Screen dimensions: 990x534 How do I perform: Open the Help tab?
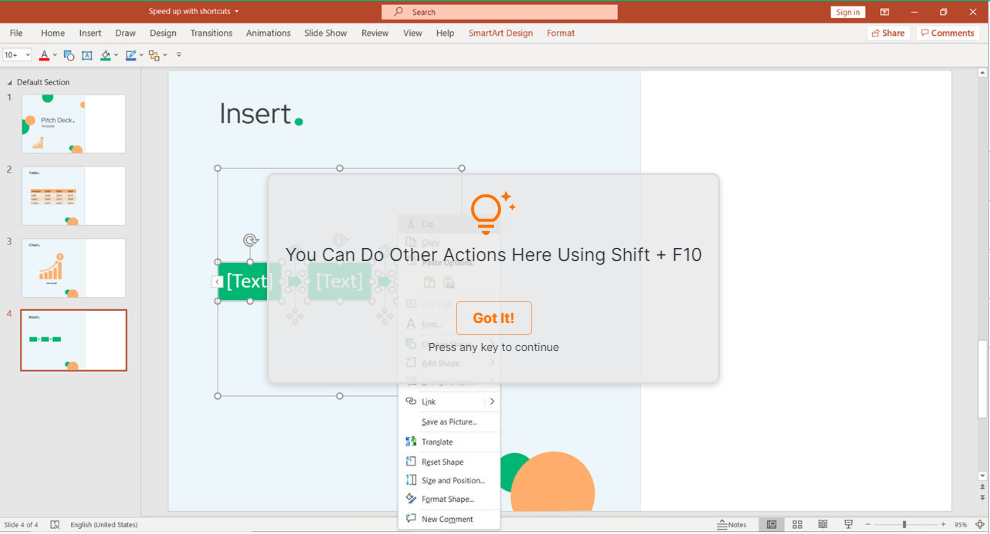coord(445,33)
